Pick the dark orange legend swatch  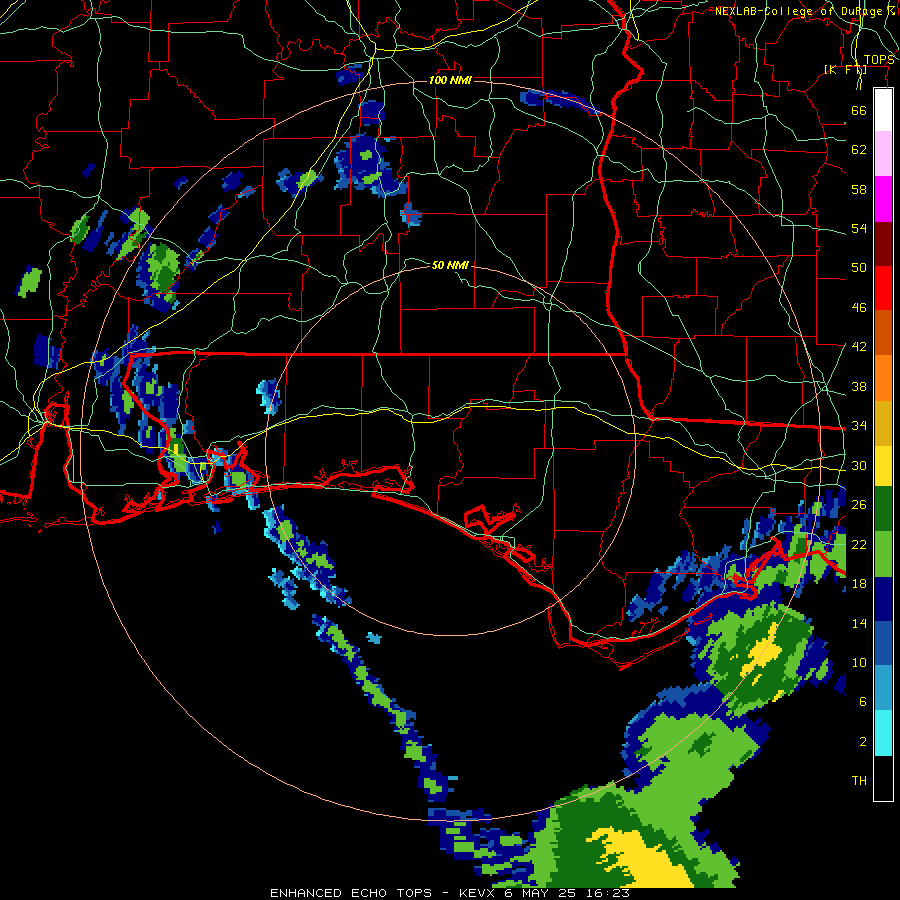coord(883,333)
